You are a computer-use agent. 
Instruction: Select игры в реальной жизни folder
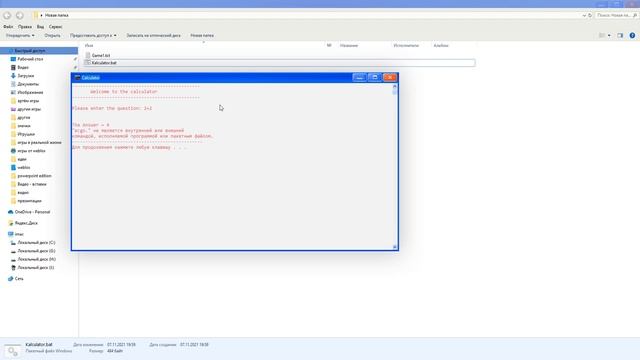[39, 143]
